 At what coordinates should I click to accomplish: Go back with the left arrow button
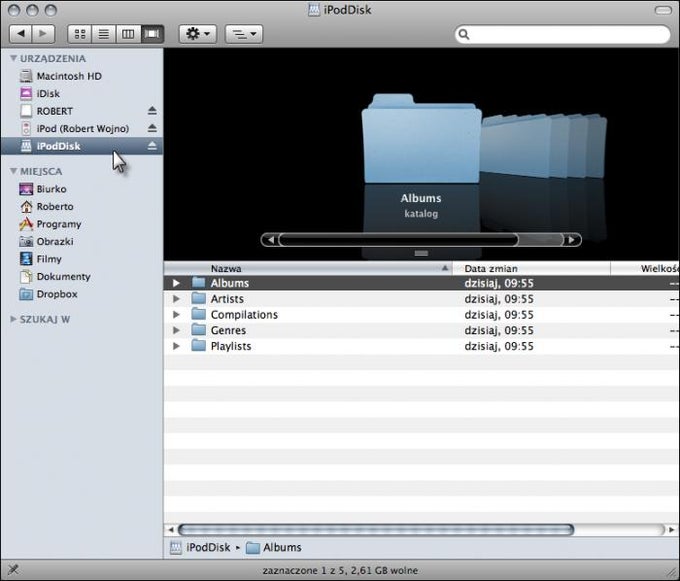(20, 33)
